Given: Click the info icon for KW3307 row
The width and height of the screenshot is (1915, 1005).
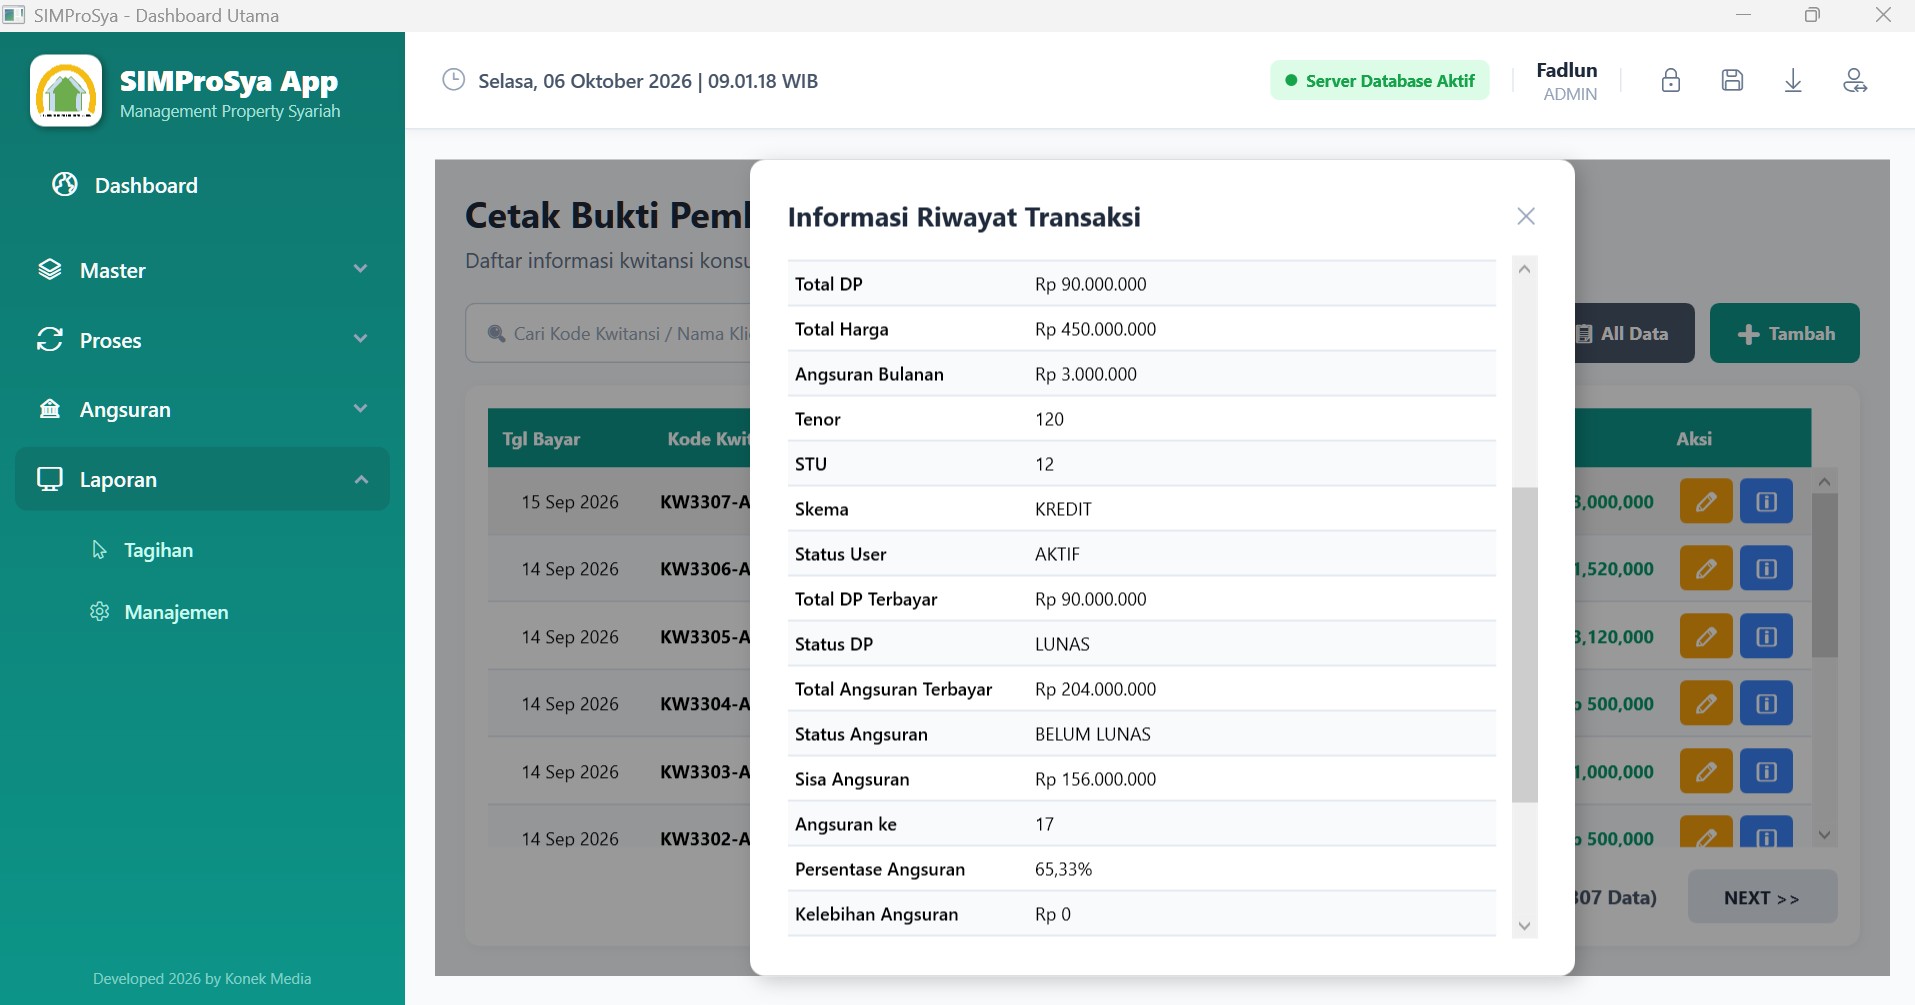Looking at the screenshot, I should coord(1767,502).
